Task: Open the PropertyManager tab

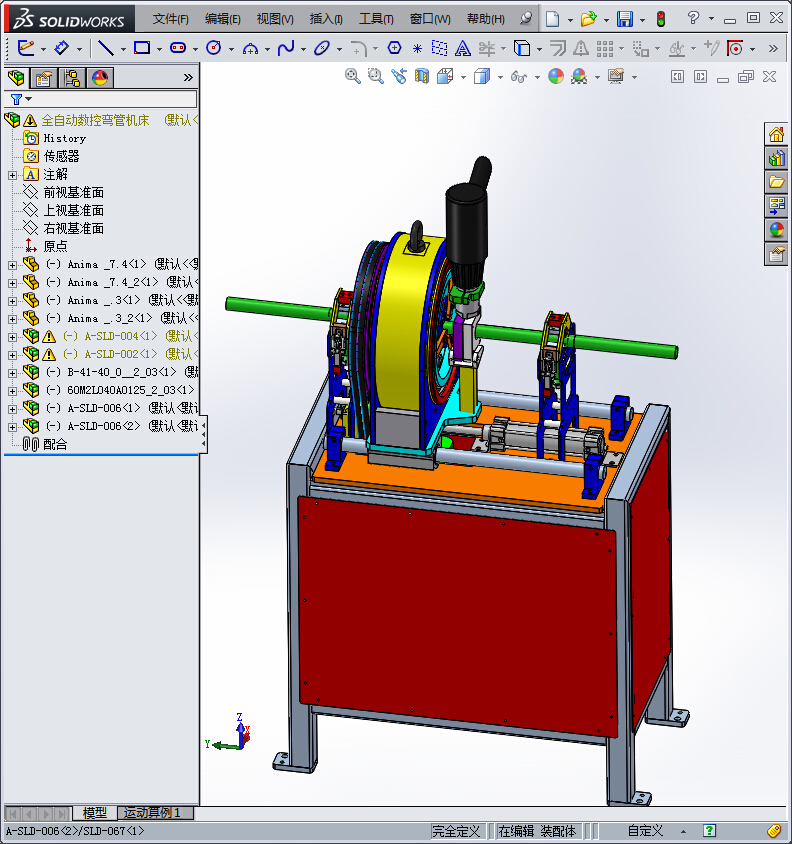Action: point(44,78)
